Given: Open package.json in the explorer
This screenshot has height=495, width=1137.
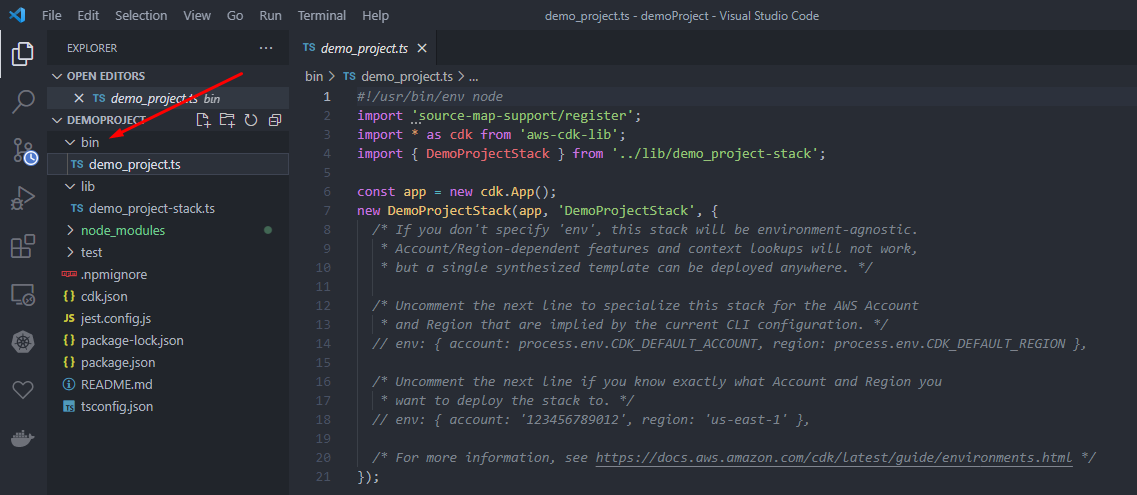Looking at the screenshot, I should click(x=117, y=362).
